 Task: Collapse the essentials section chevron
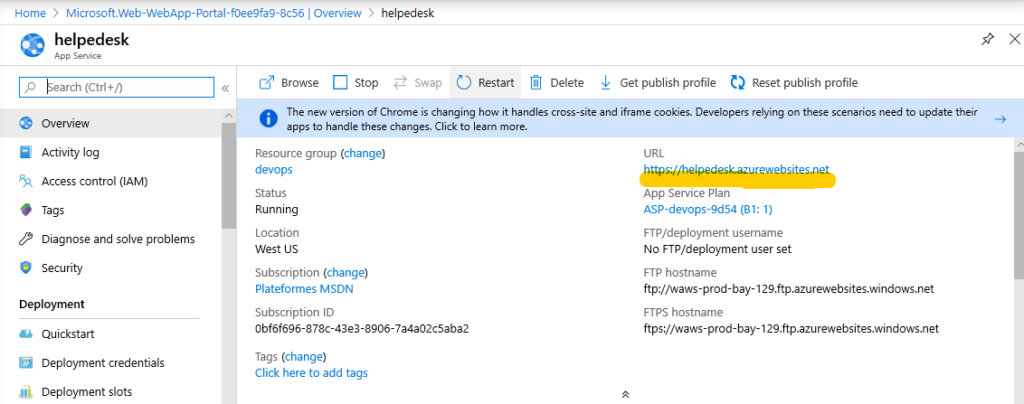(625, 394)
